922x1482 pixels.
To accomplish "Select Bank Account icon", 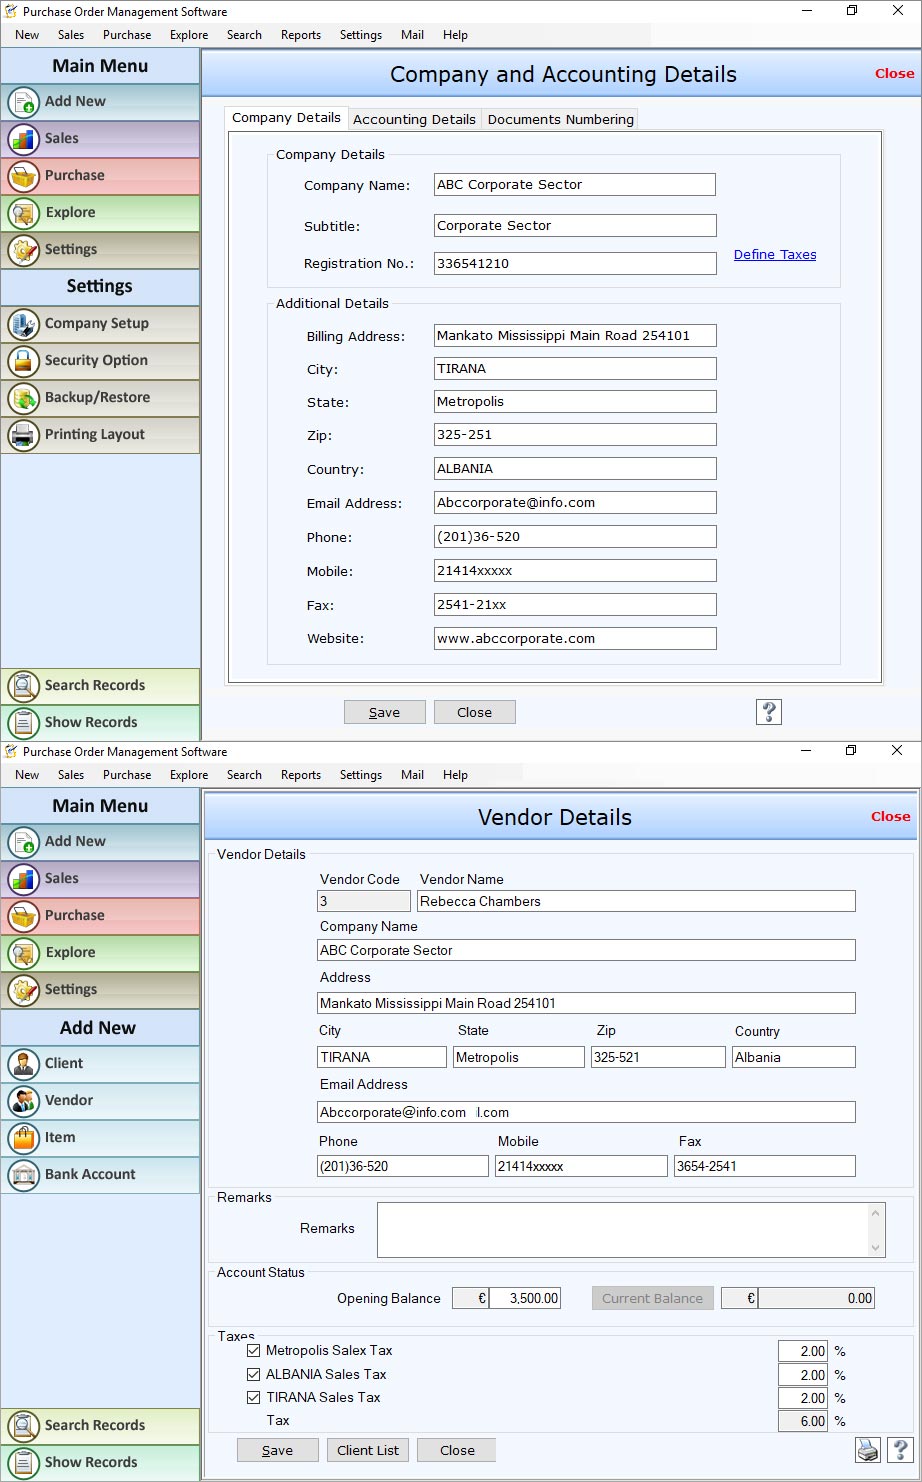I will 23,1175.
